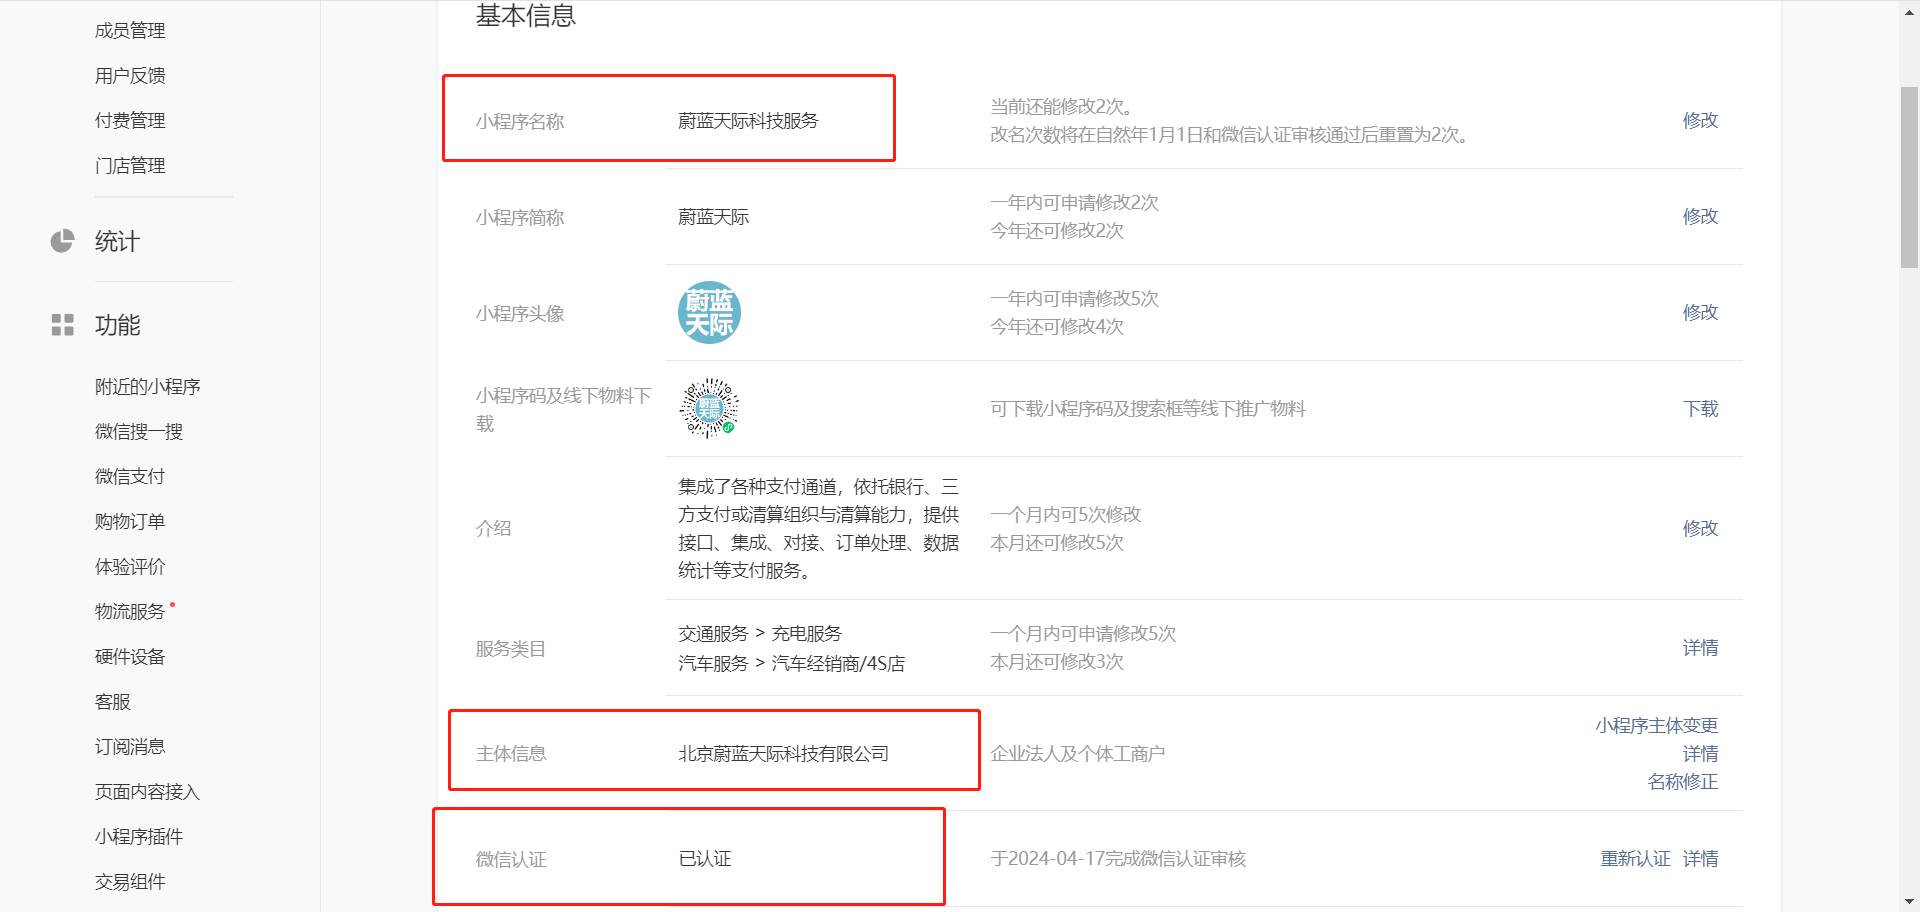This screenshot has height=912, width=1920.
Task: Open 物流服务 in the sidebar
Action: click(x=130, y=612)
